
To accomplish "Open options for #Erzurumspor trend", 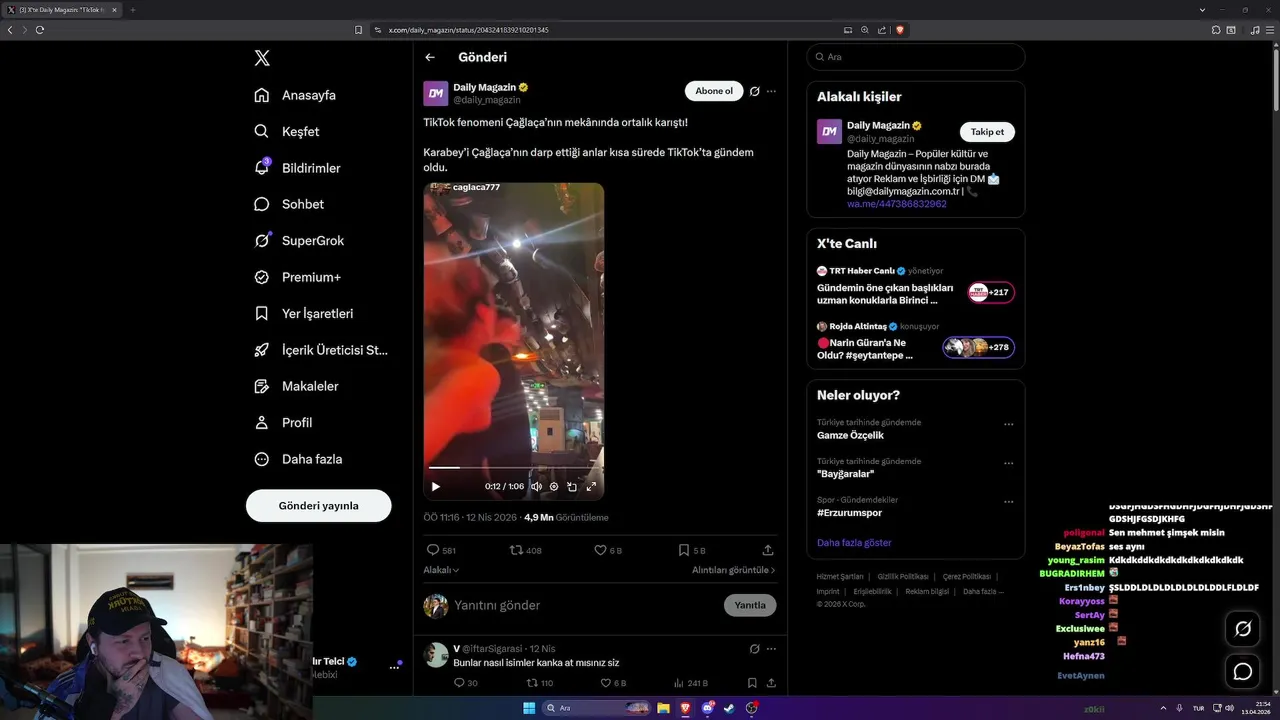I will point(1009,501).
